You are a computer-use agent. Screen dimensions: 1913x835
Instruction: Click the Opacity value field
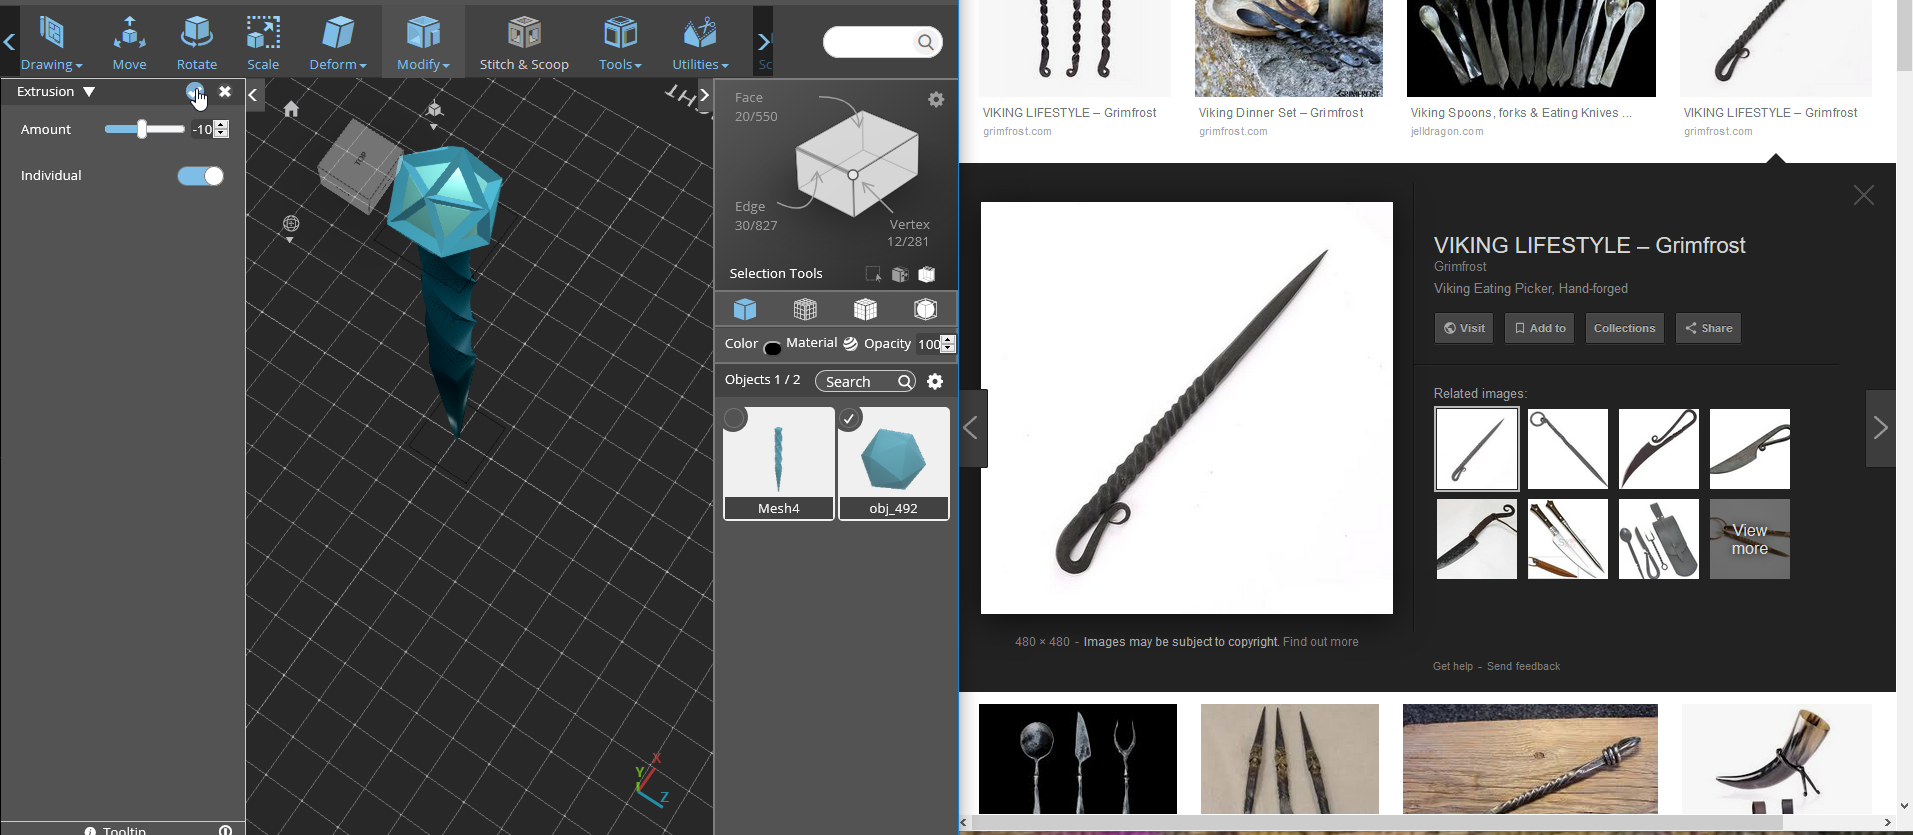[929, 344]
